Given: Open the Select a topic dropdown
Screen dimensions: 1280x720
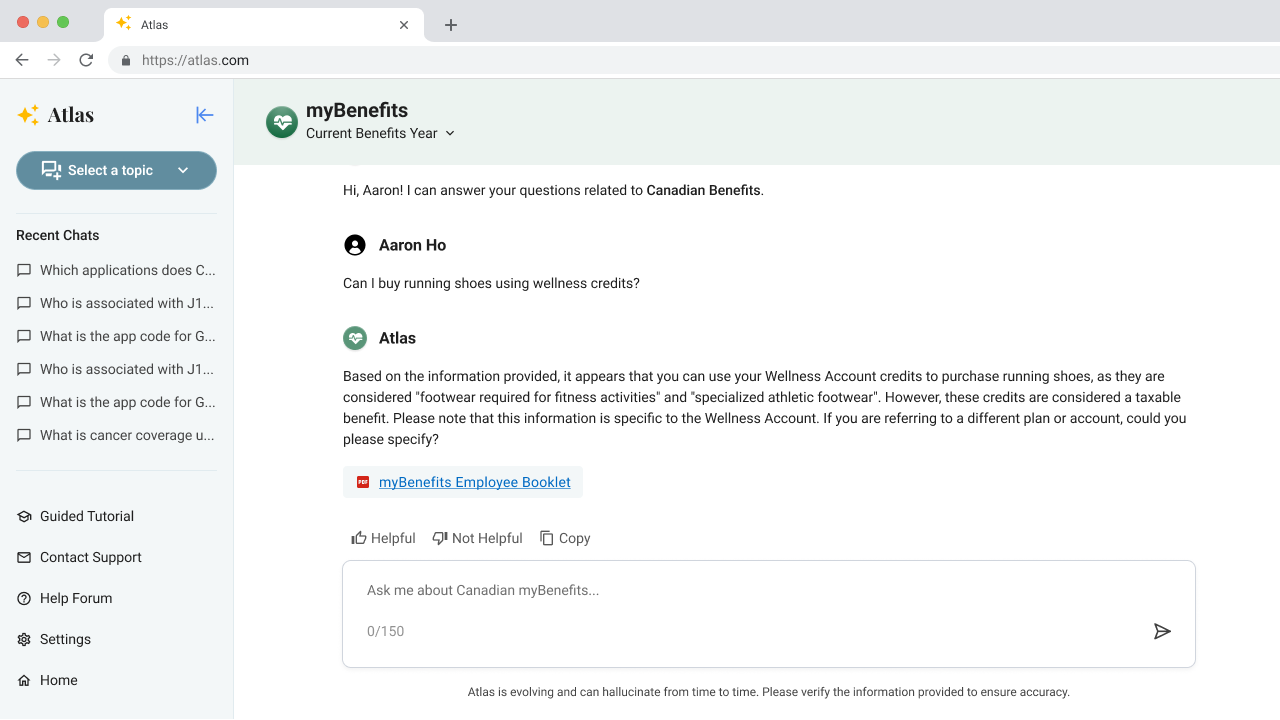Looking at the screenshot, I should click(116, 170).
